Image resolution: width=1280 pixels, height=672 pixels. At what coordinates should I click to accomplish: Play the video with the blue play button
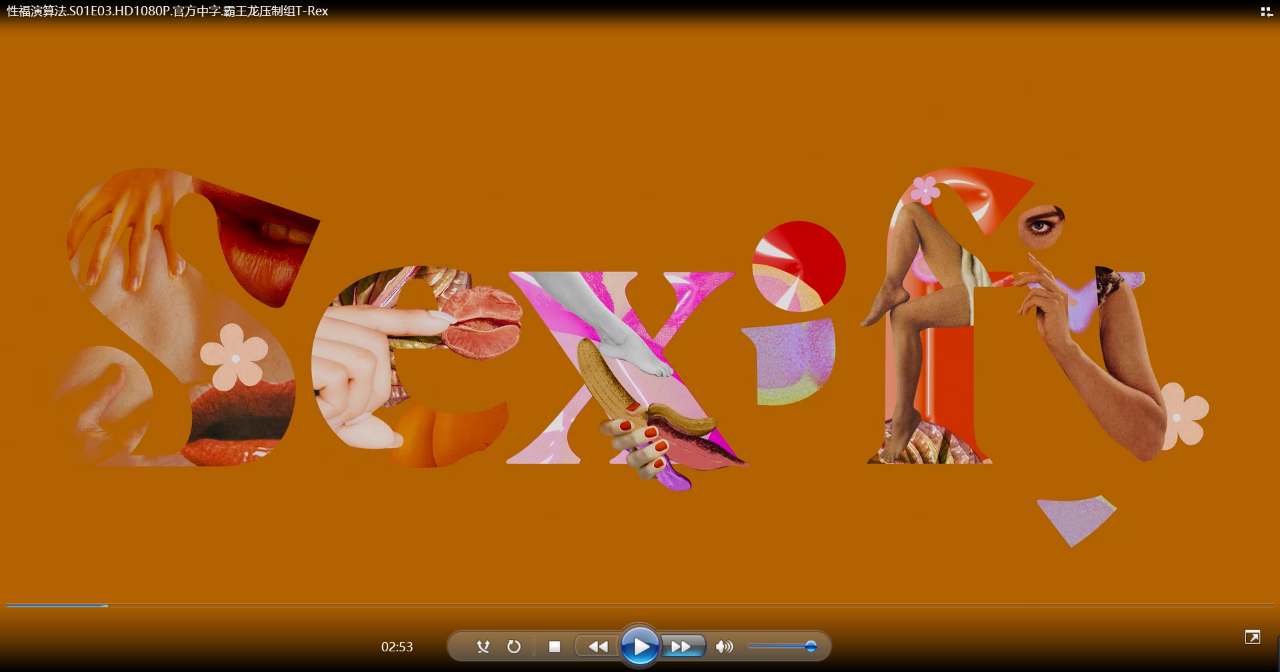click(640, 646)
